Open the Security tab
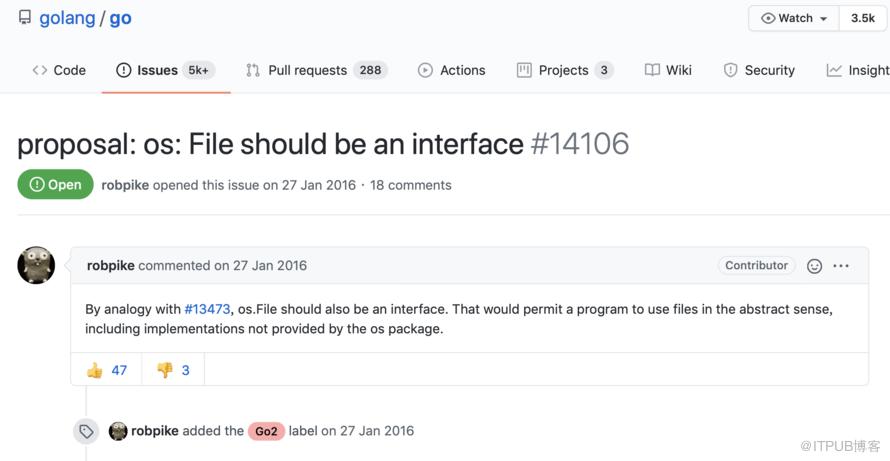 [x=759, y=70]
